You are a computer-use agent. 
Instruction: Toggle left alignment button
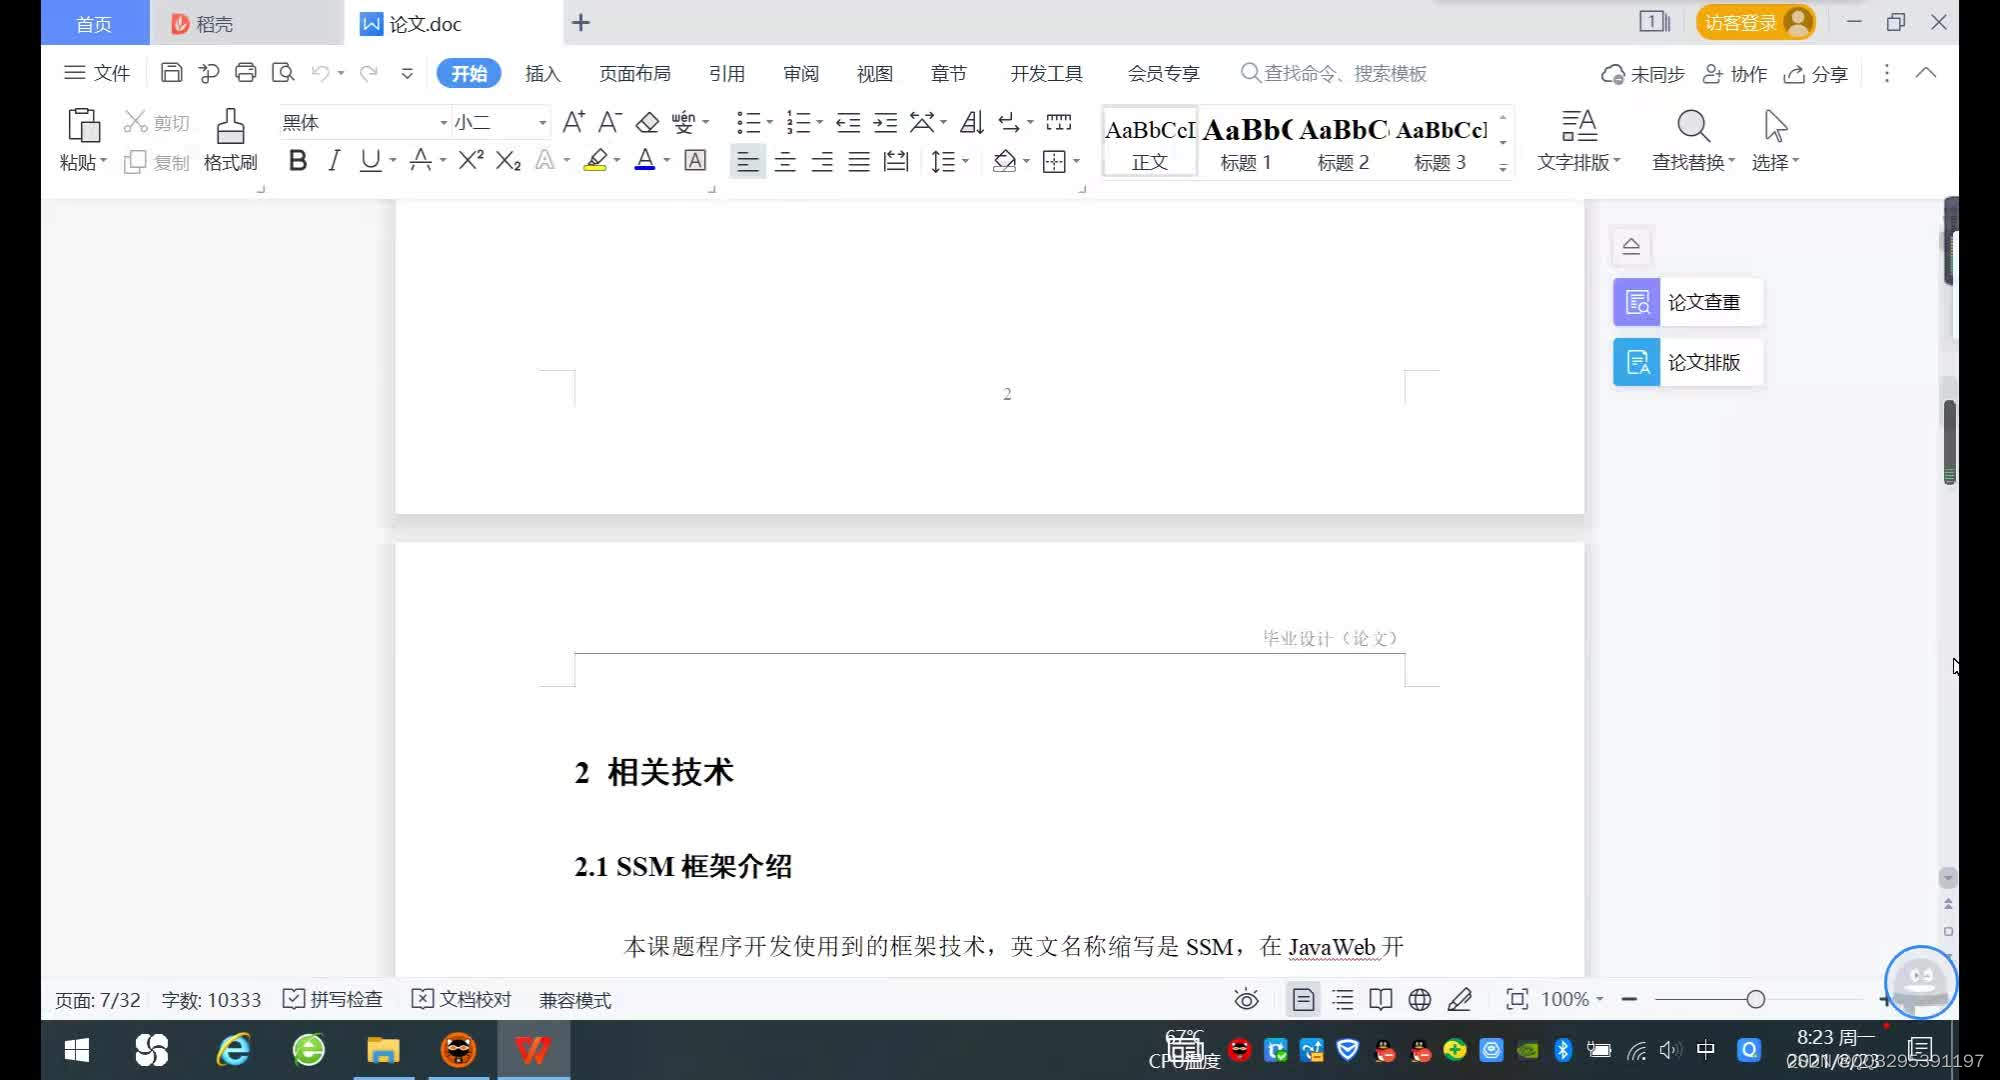tap(747, 161)
